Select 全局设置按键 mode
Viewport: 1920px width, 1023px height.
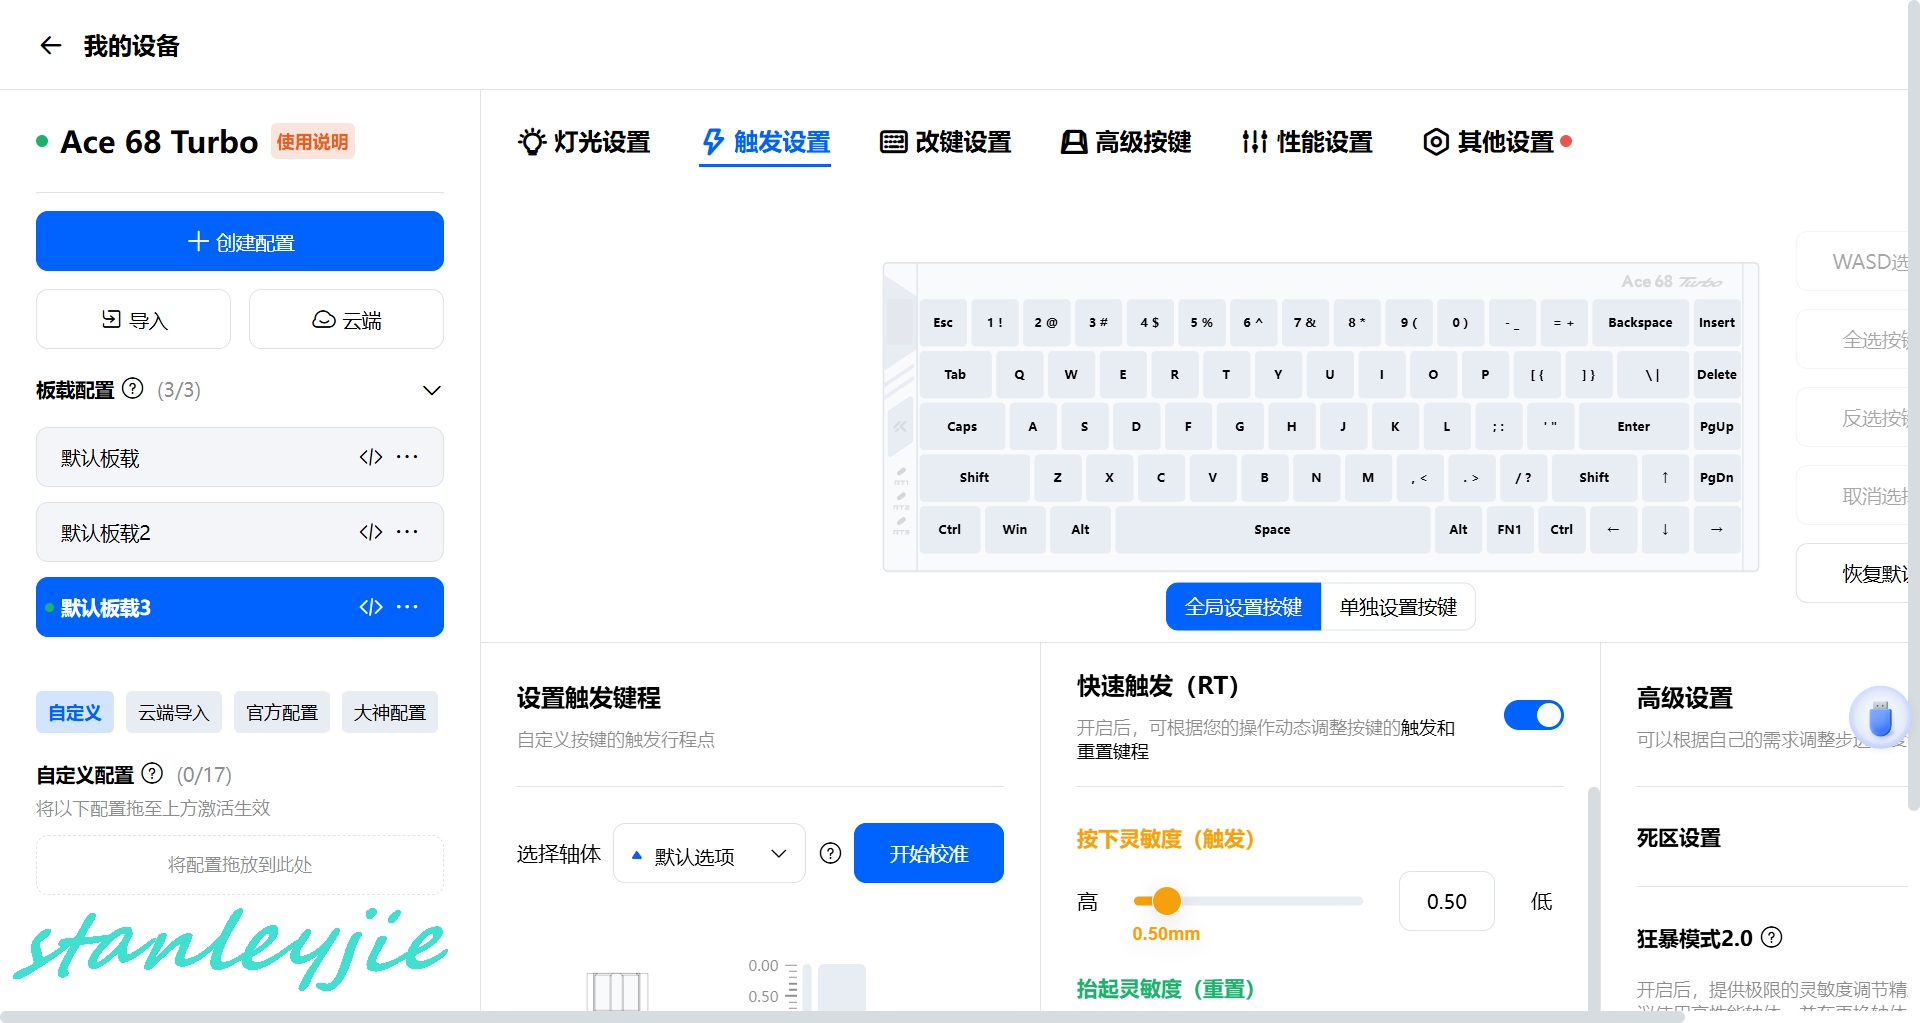(x=1243, y=607)
